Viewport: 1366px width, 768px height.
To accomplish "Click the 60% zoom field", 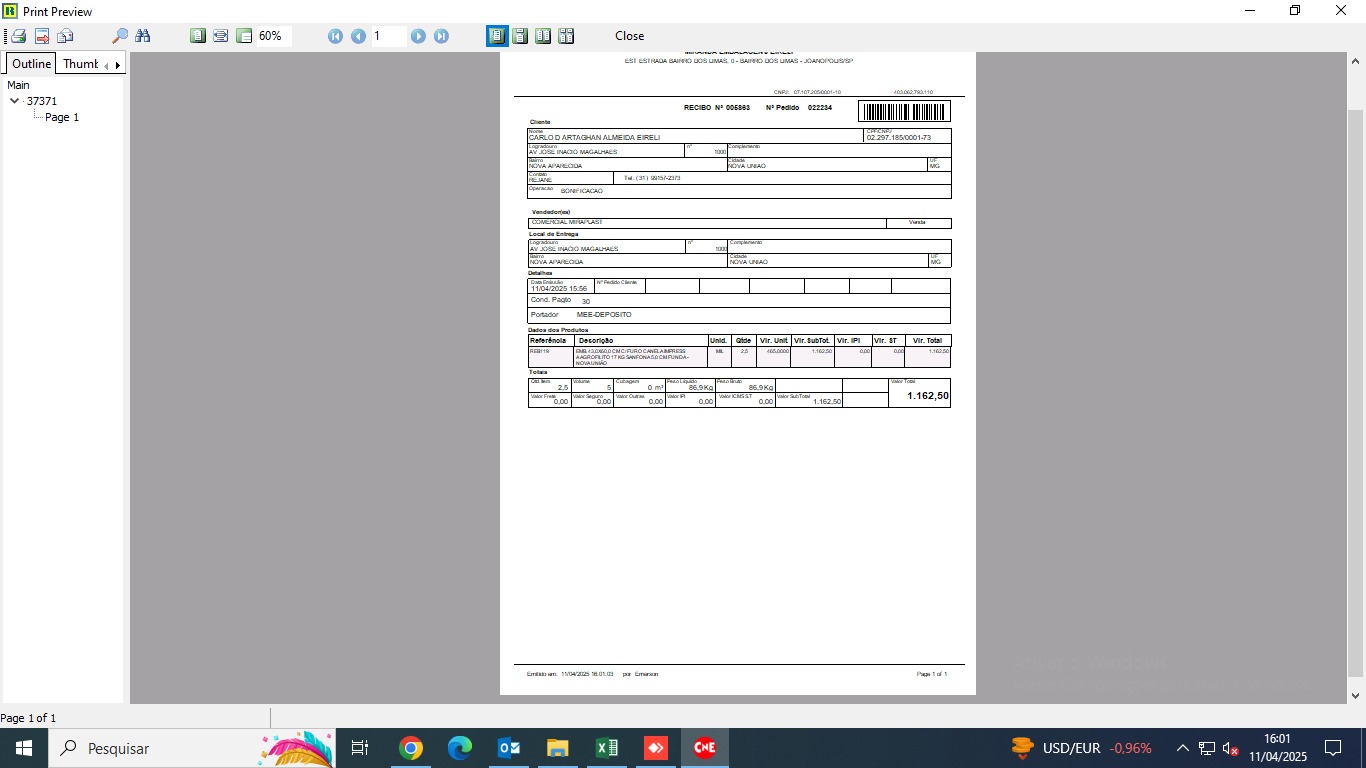I will click(273, 36).
